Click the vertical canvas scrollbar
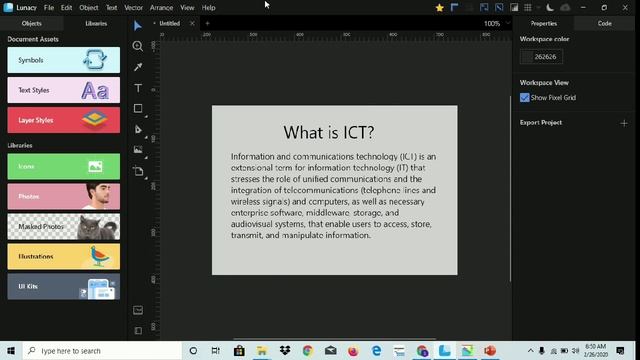Image resolution: width=640 pixels, height=360 pixels. (510, 189)
